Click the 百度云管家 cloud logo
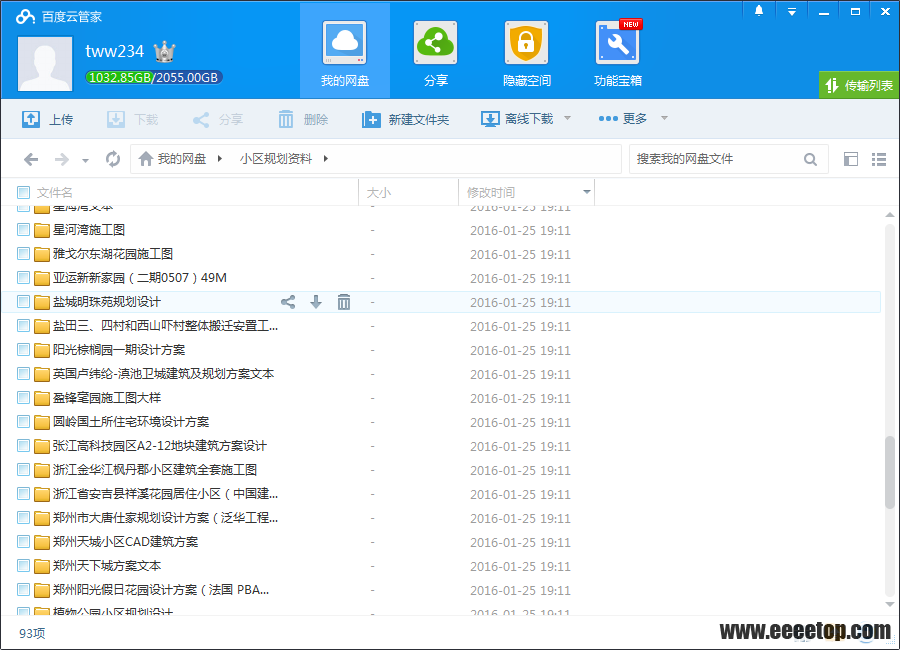Screen dimensions: 900x650 (x=25, y=17)
